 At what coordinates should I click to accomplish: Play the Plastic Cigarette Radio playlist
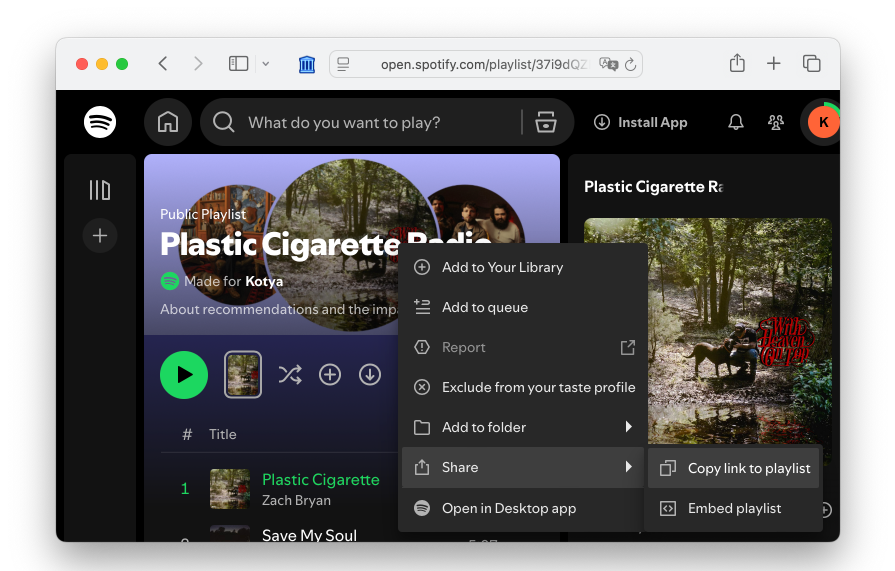click(x=184, y=375)
